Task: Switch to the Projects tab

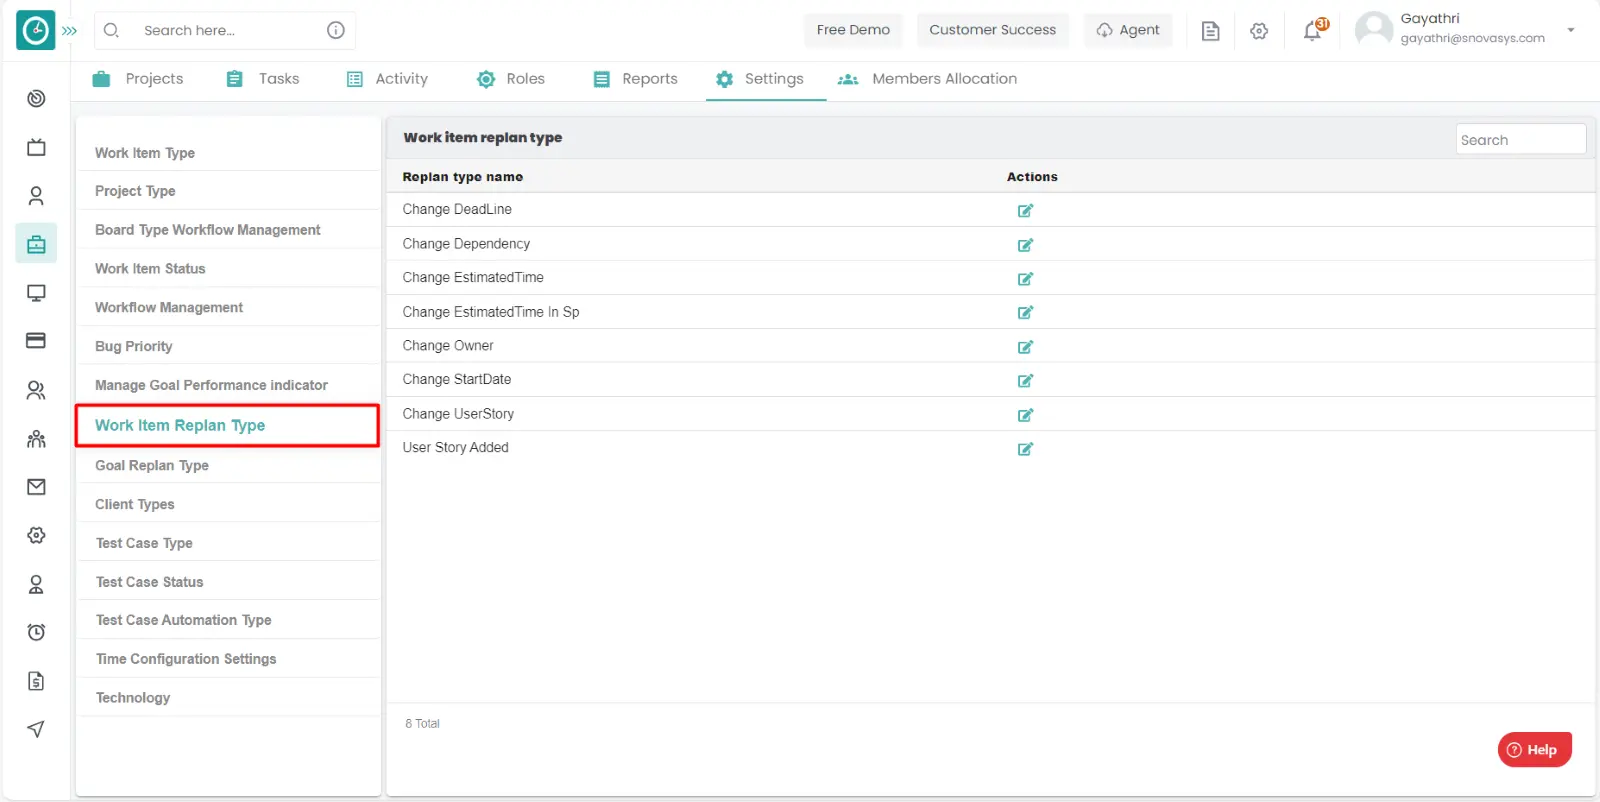Action: point(138,79)
